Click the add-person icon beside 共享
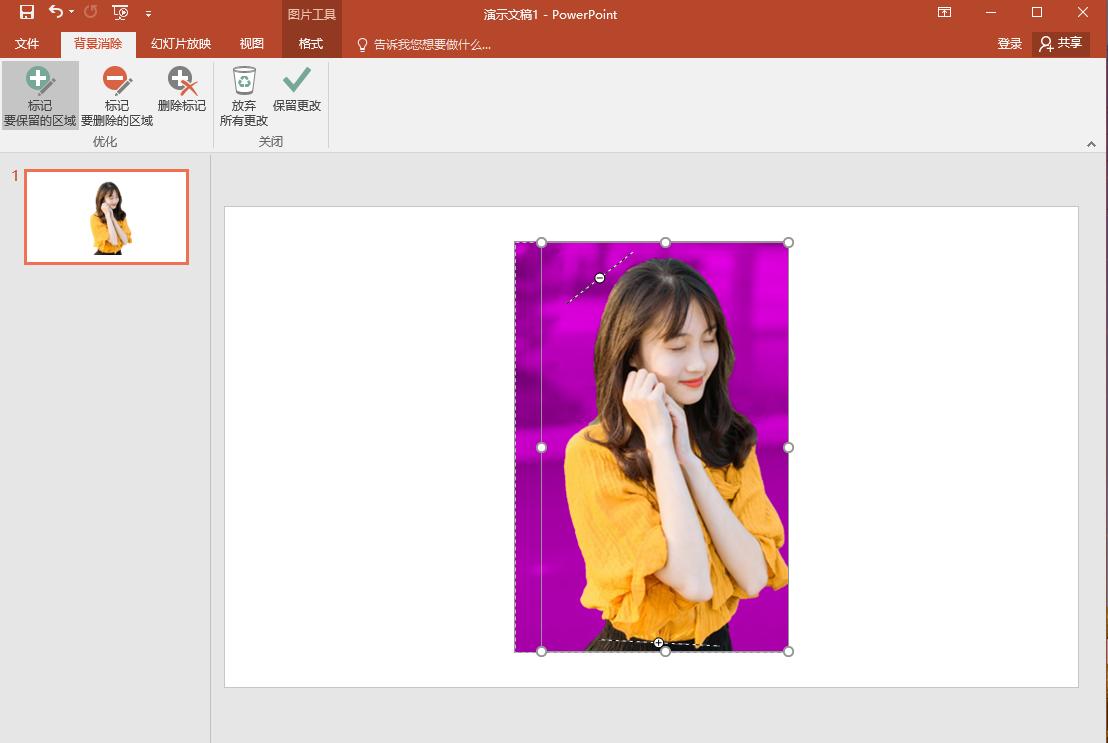Screen dimensions: 1108x743 (x=1043, y=43)
